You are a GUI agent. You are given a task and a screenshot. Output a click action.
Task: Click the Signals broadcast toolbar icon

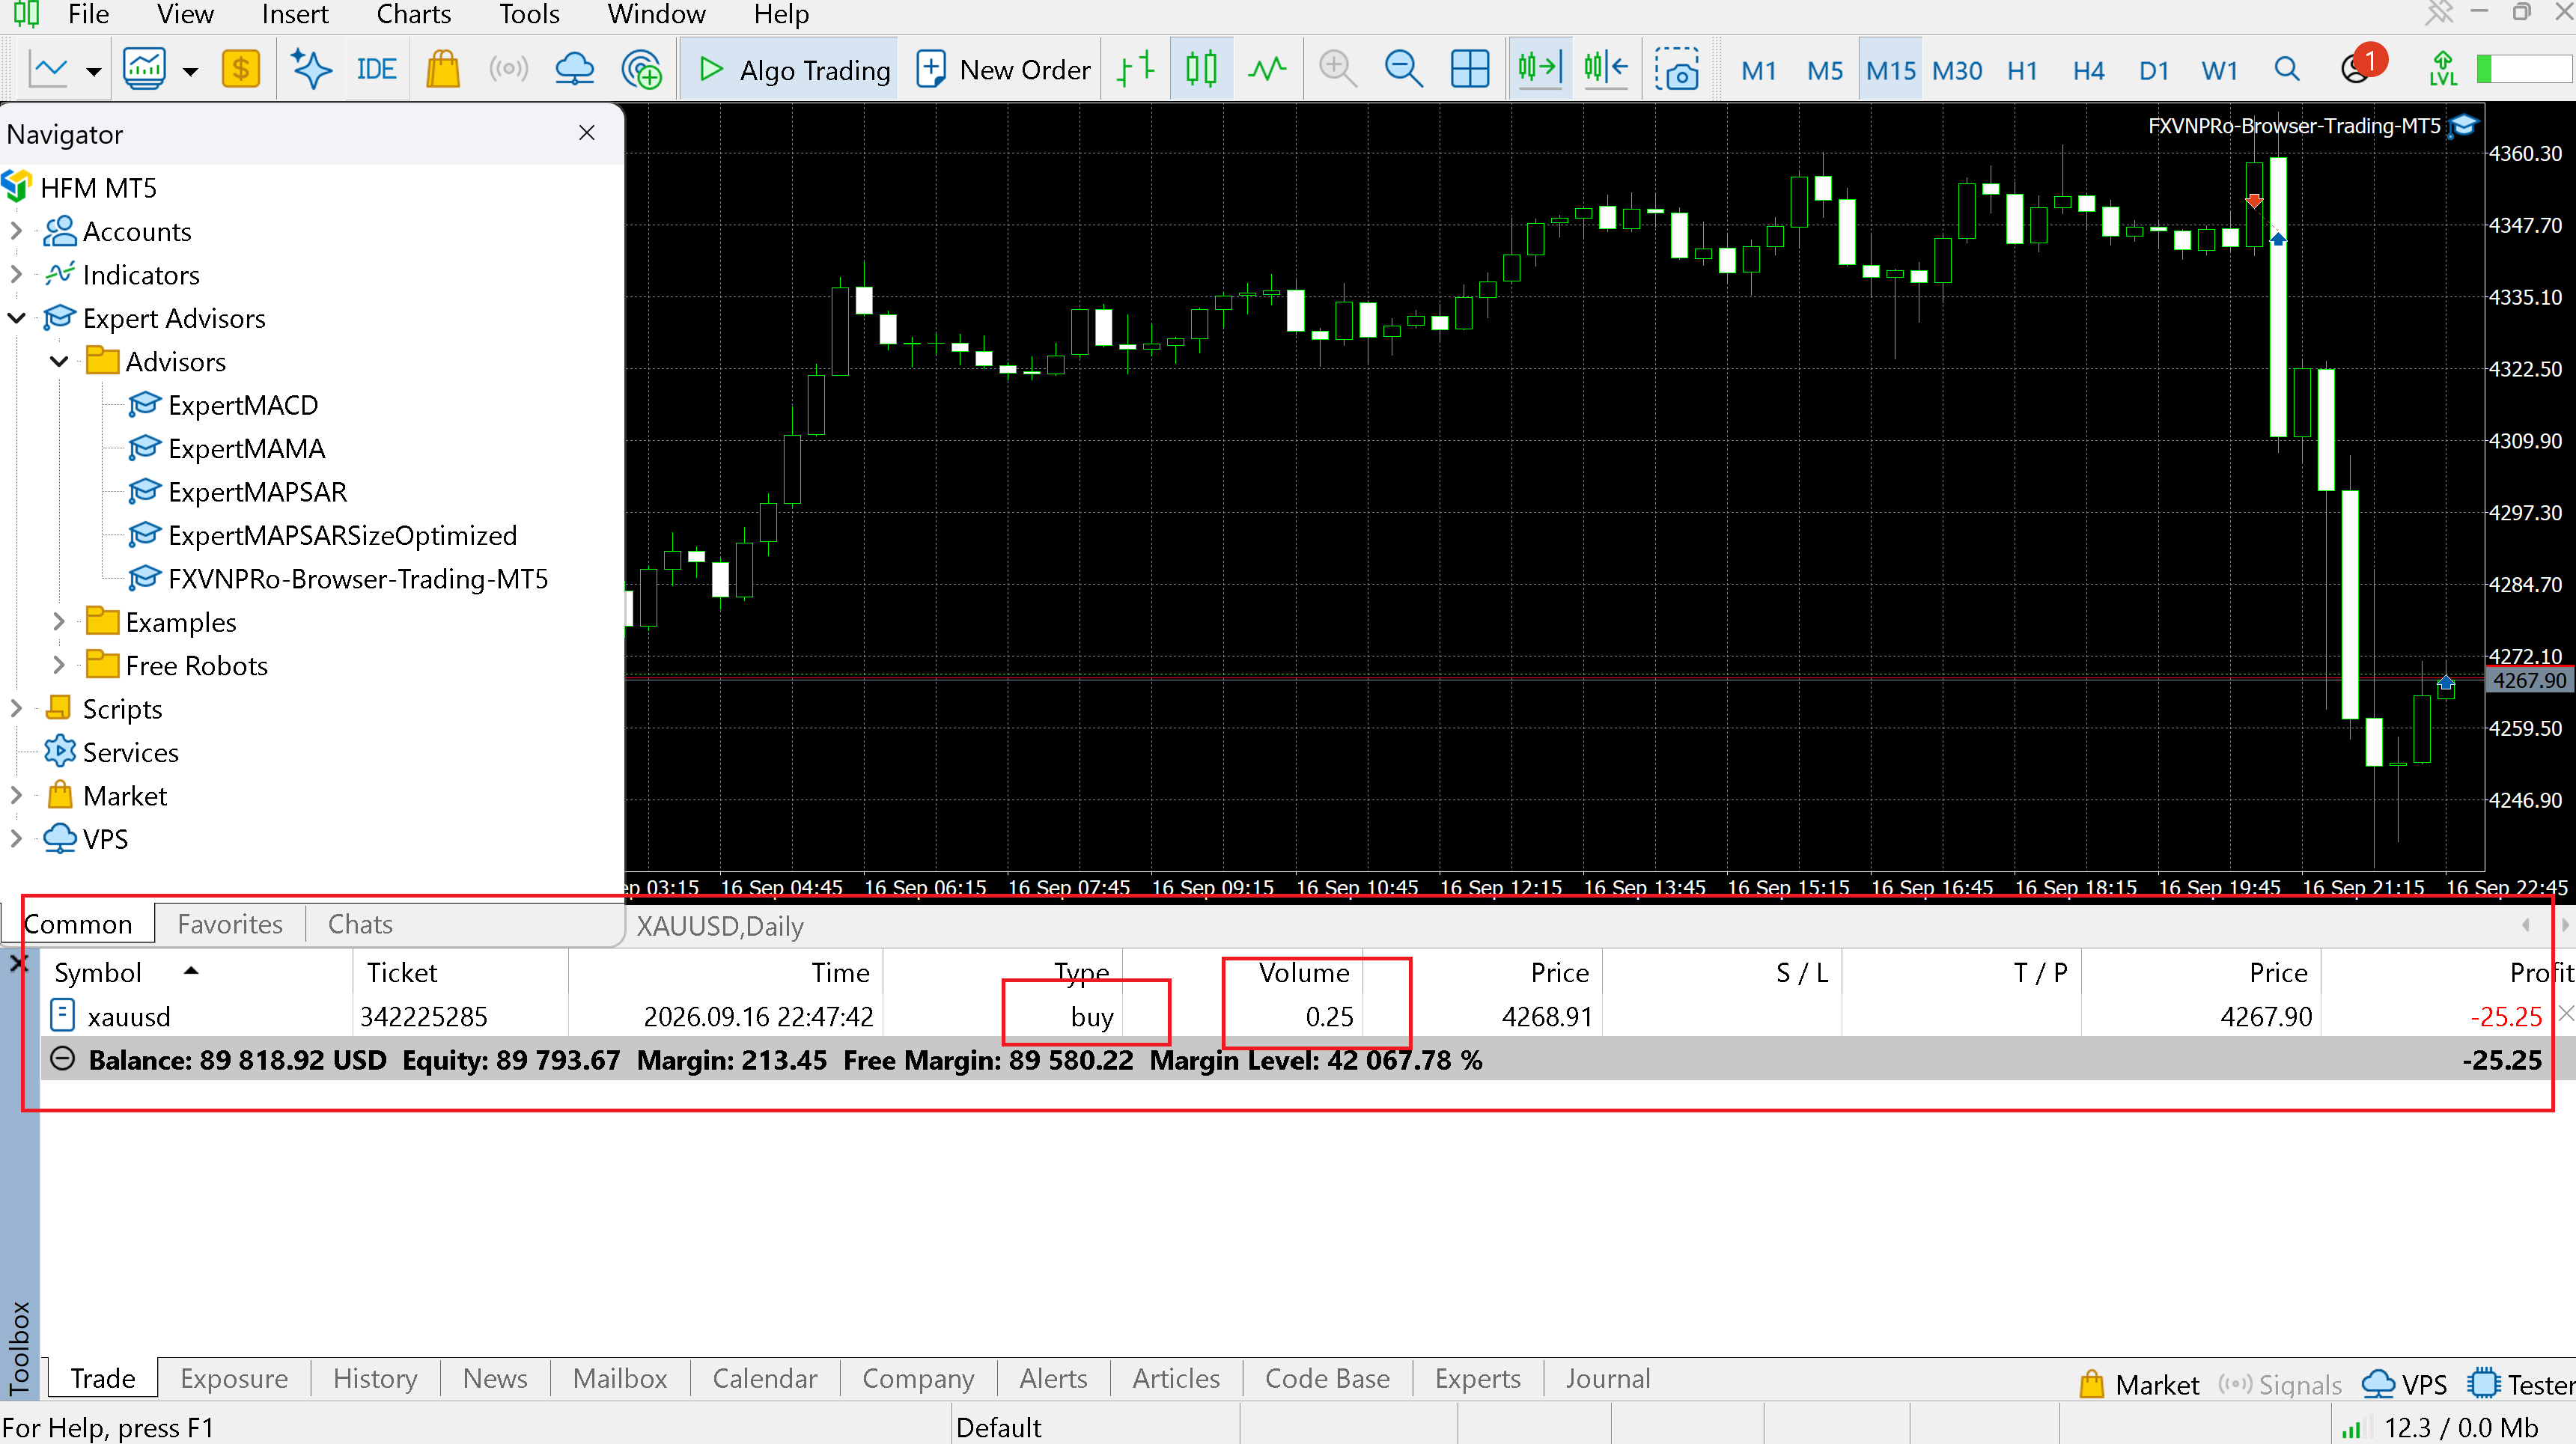coord(508,70)
